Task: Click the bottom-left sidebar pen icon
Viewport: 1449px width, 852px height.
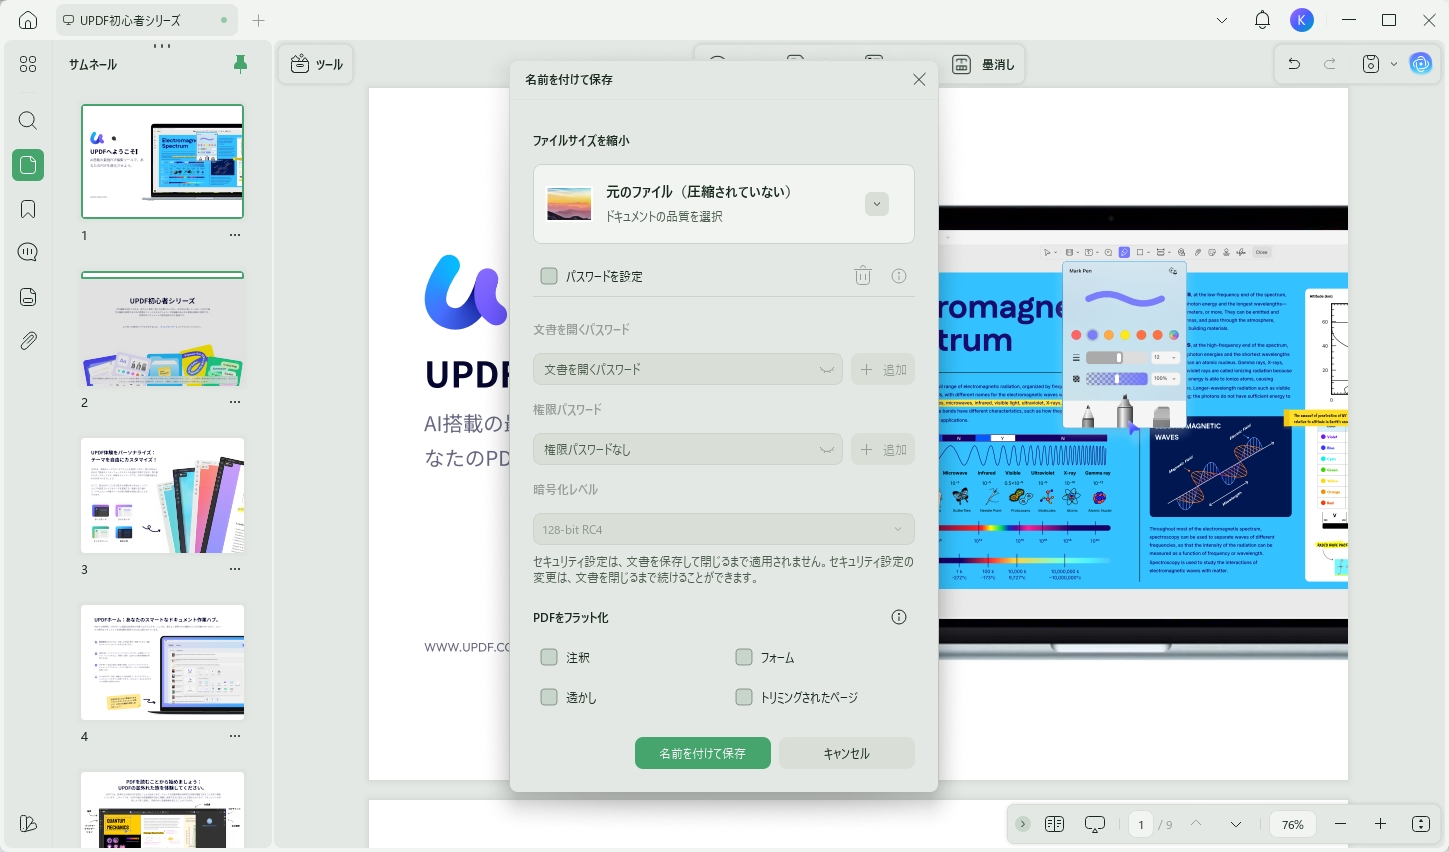Action: 28,824
